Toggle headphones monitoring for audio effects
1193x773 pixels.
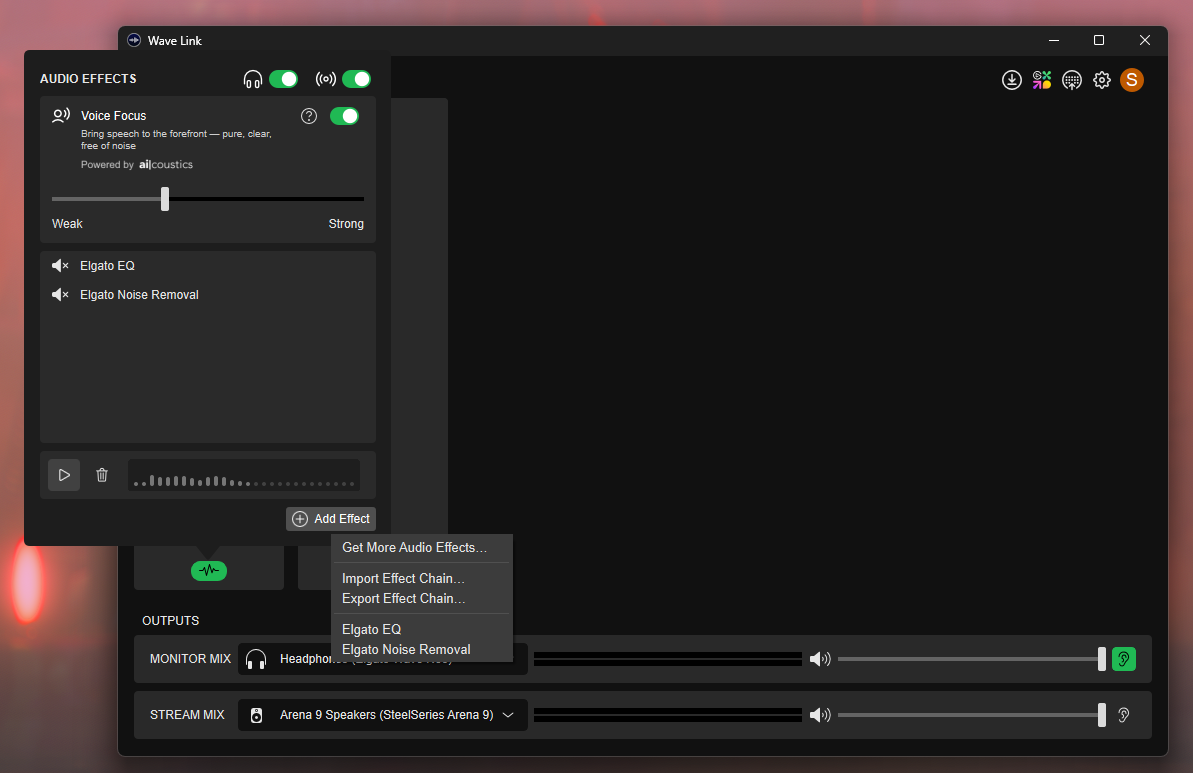pyautogui.click(x=284, y=79)
